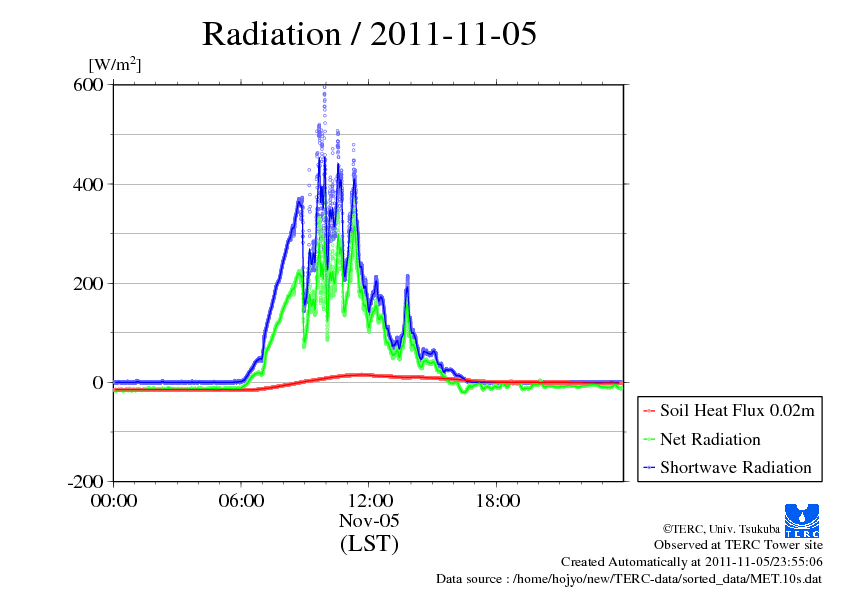Select the 'Net Radiation' legend label
This screenshot has width=842, height=595.
coord(710,439)
